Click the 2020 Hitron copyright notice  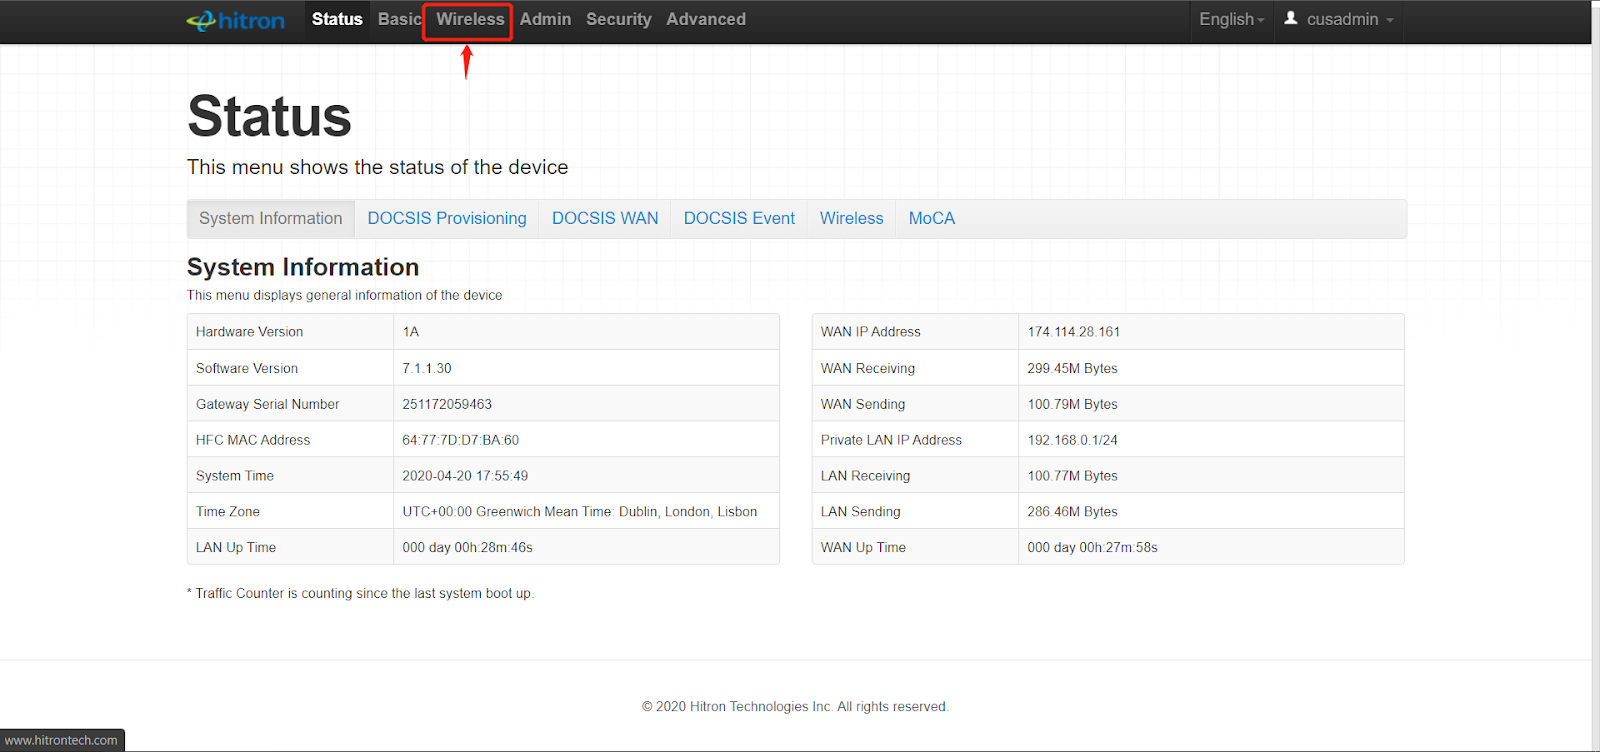pos(795,707)
